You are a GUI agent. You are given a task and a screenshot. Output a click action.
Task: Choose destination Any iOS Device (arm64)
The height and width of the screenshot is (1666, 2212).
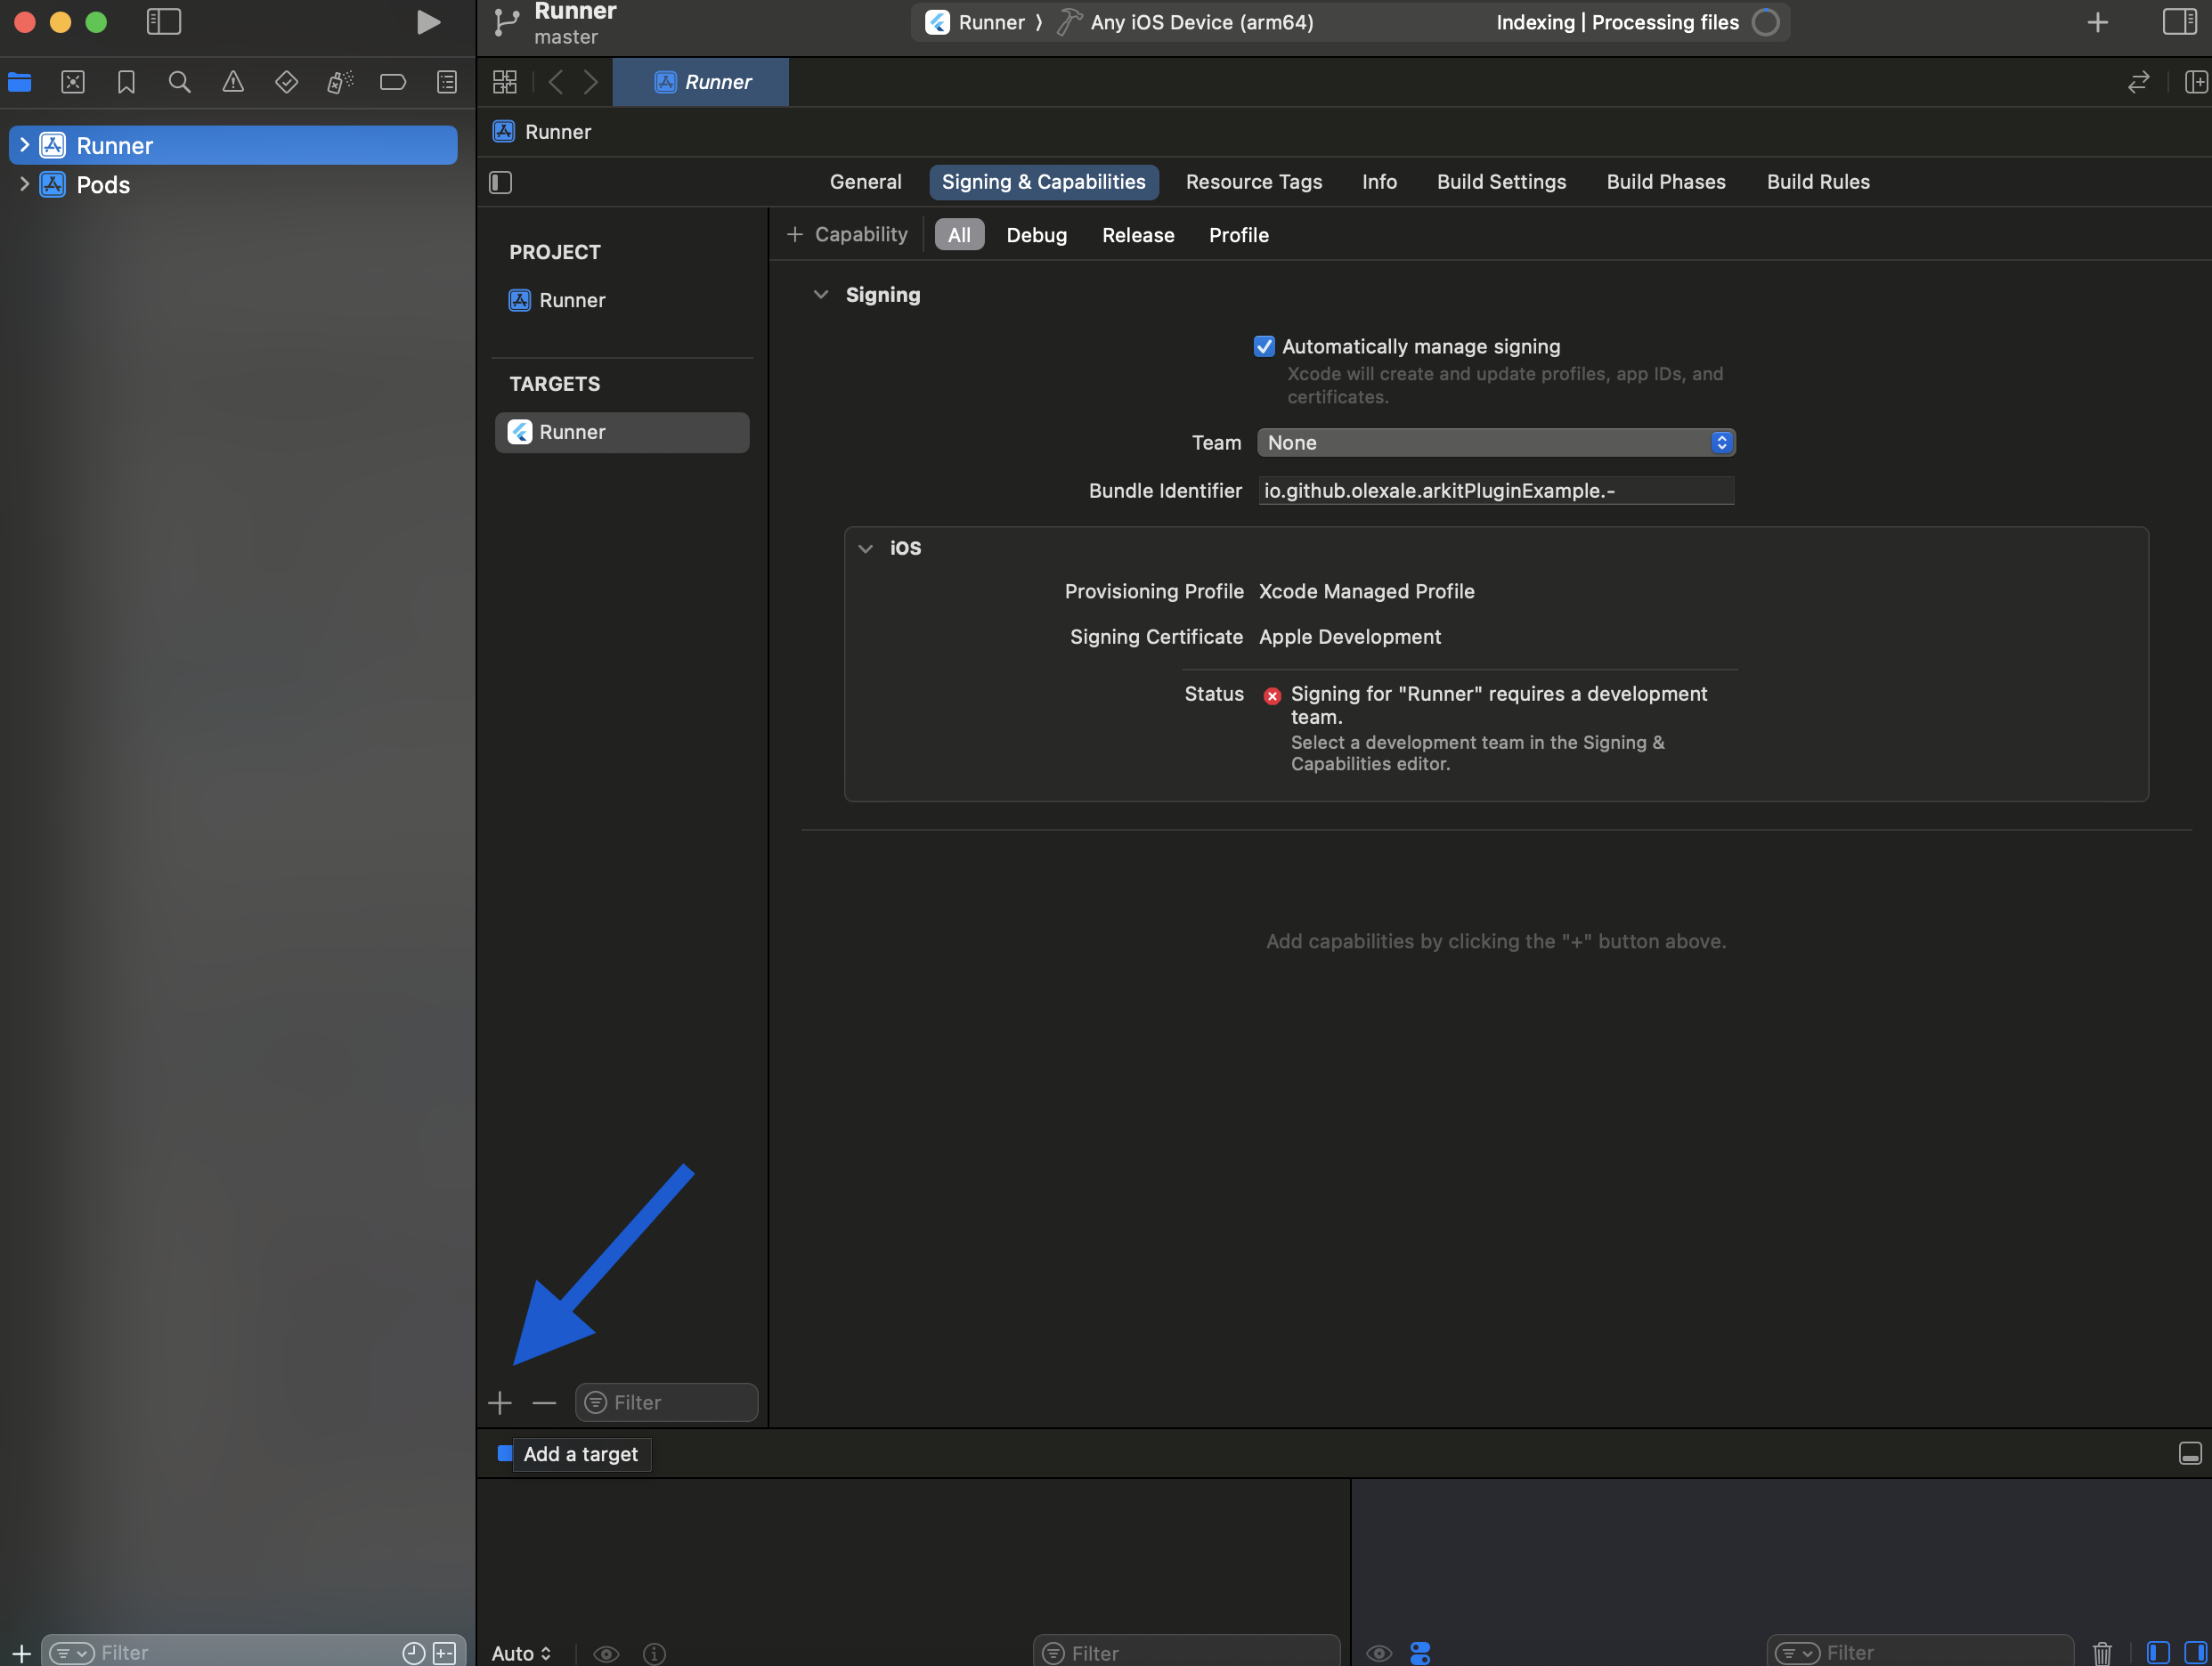[1185, 22]
